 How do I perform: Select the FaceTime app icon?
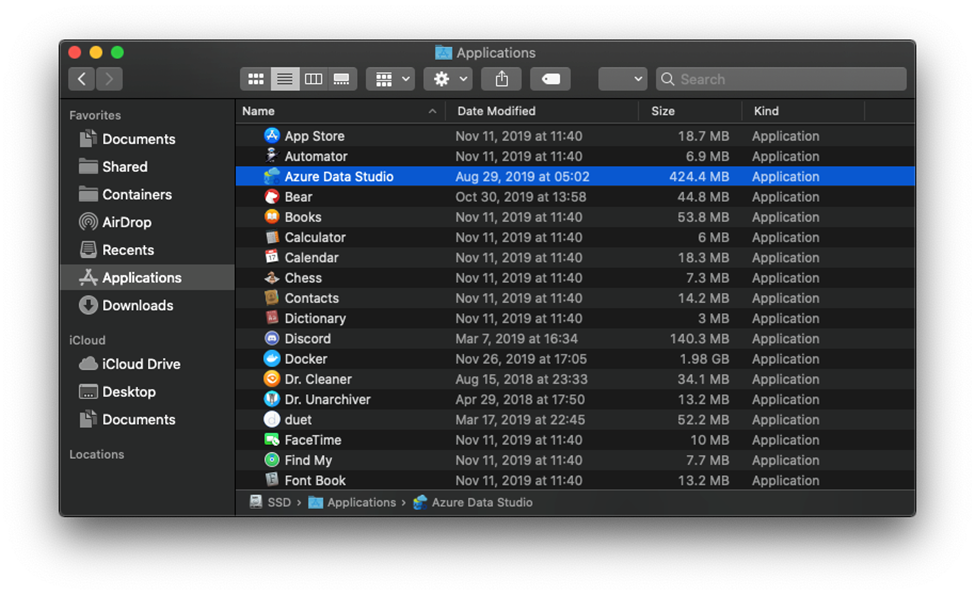[272, 440]
